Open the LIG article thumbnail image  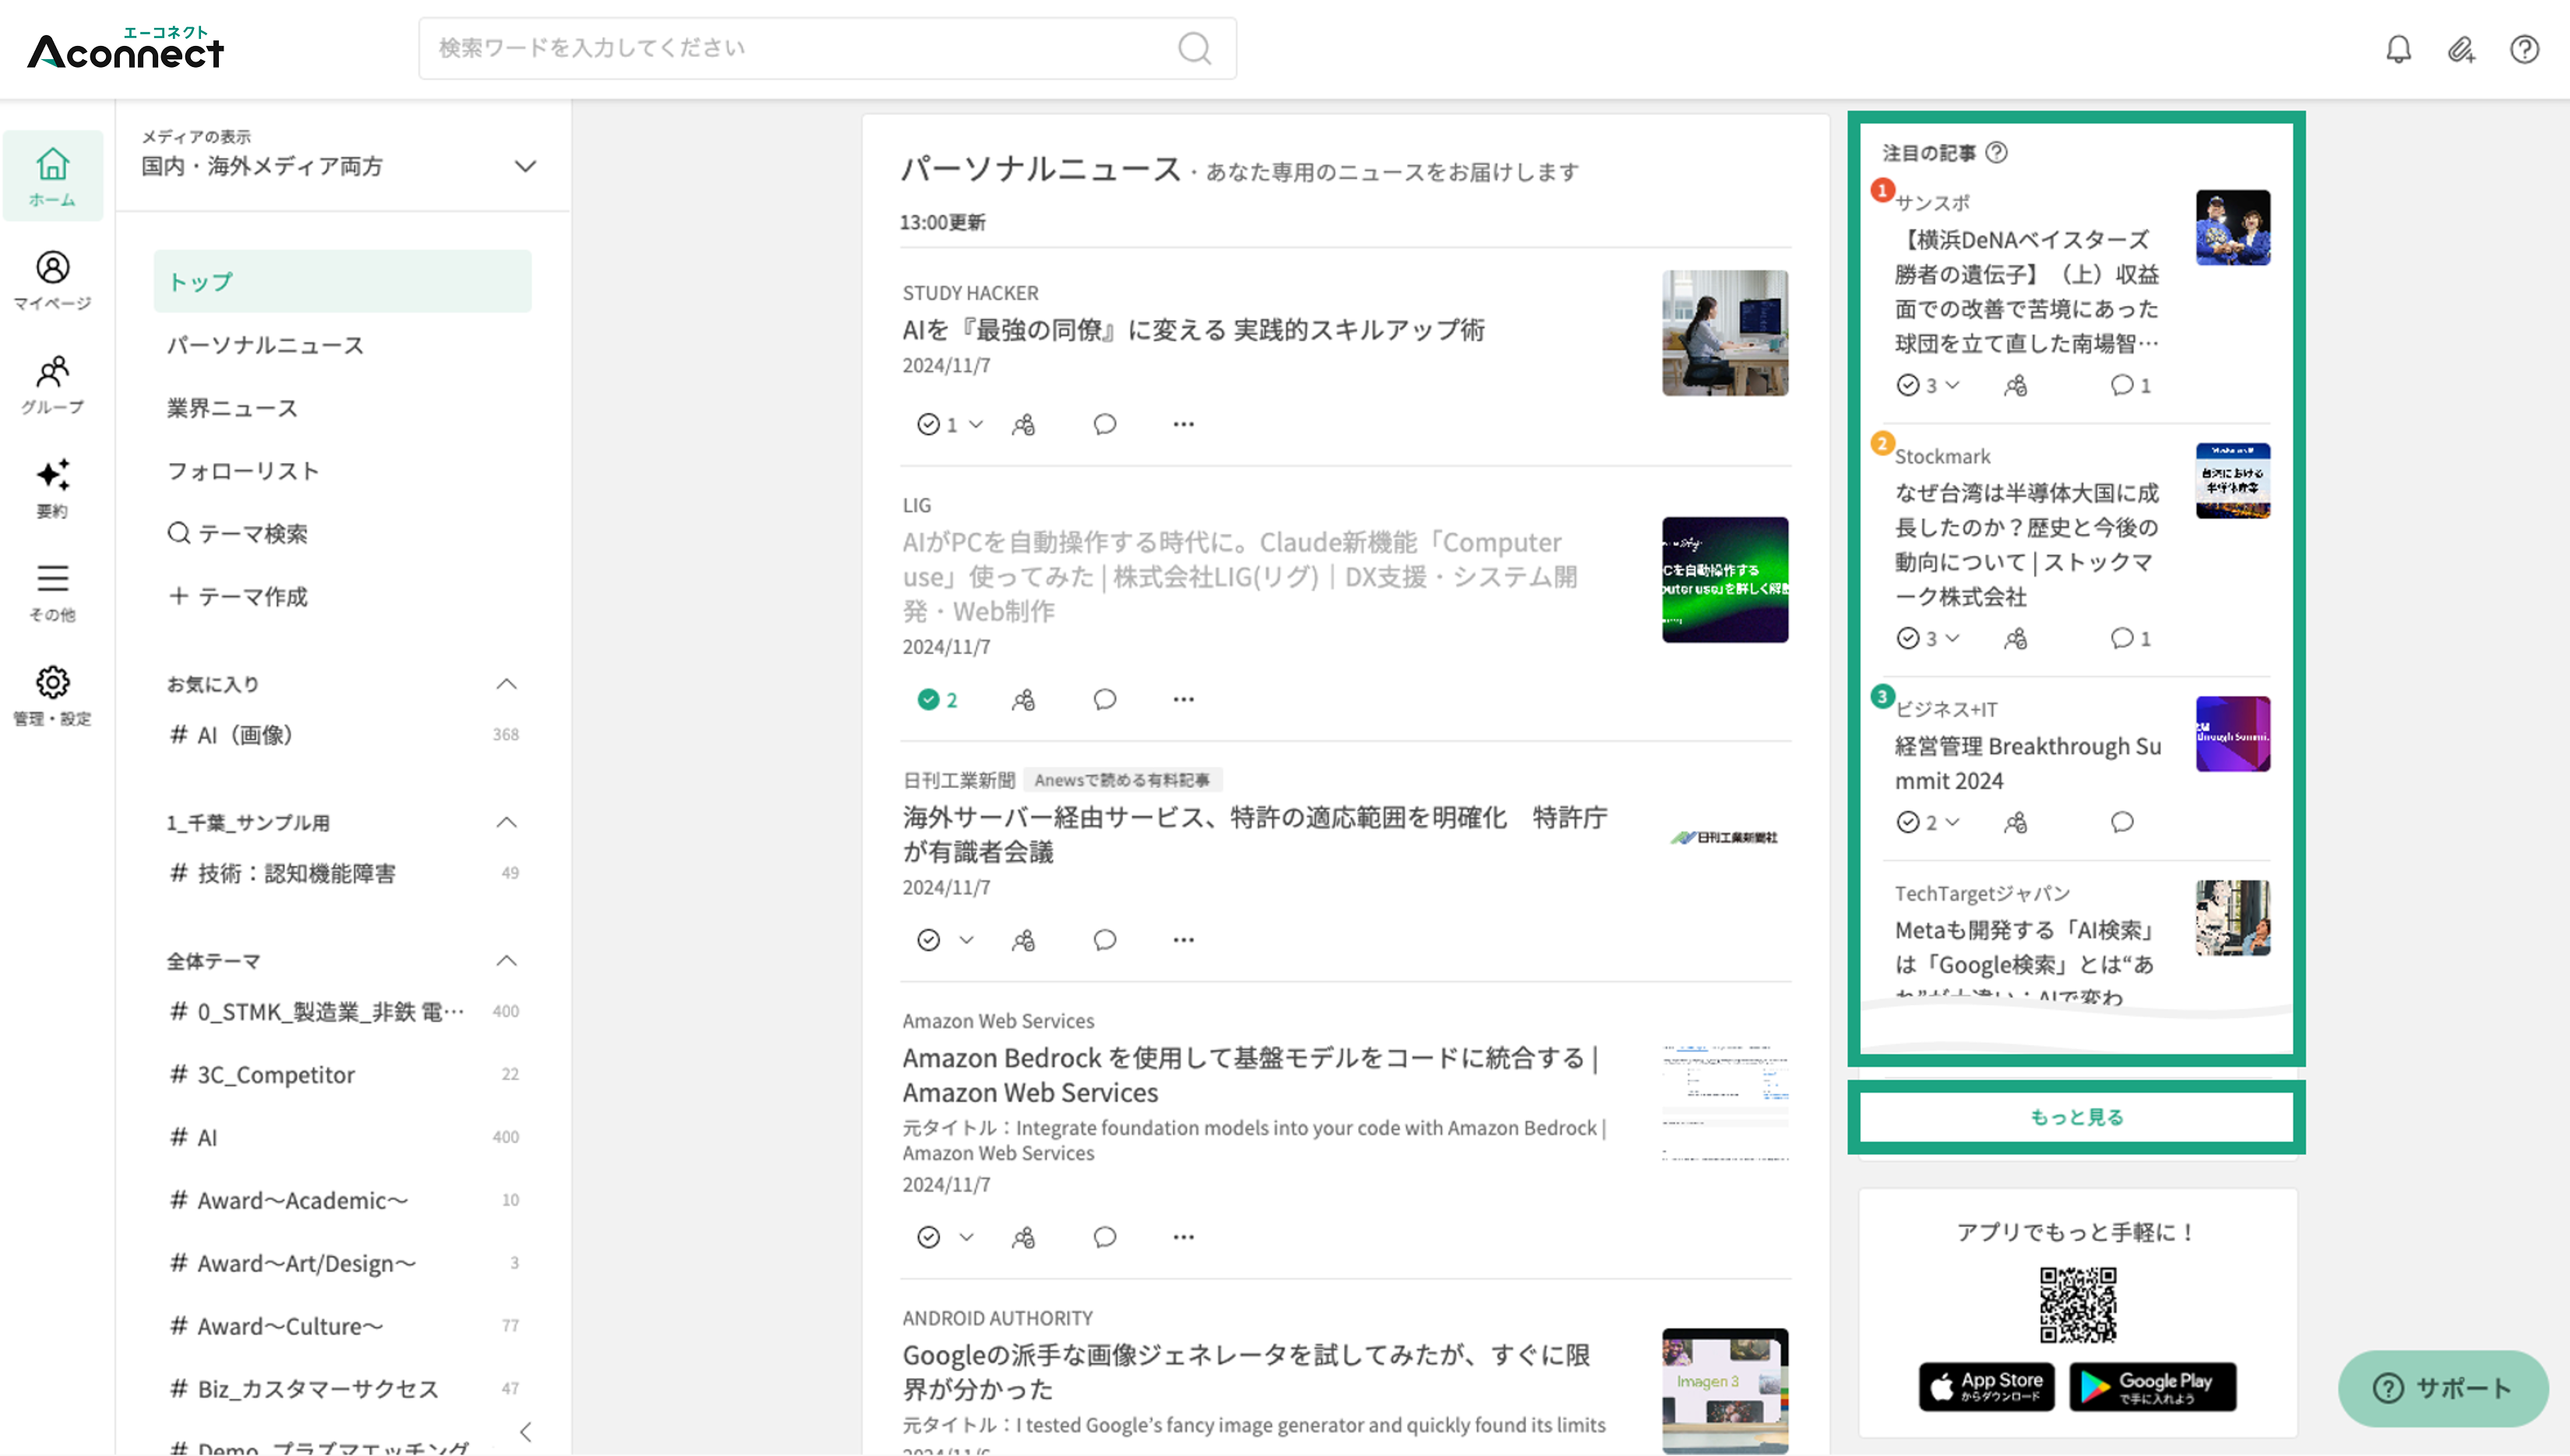coord(1725,580)
